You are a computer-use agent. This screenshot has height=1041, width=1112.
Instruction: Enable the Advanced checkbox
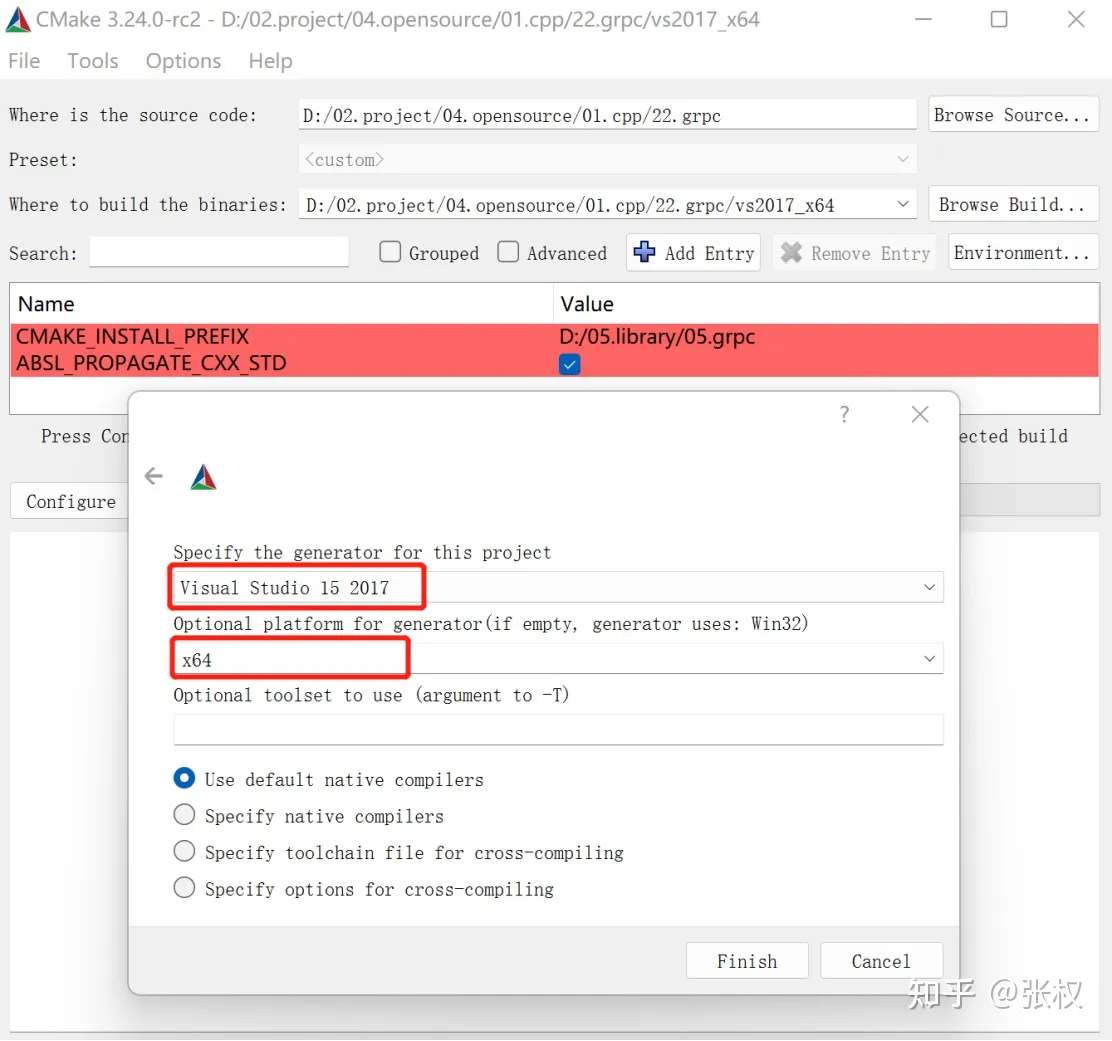click(509, 253)
